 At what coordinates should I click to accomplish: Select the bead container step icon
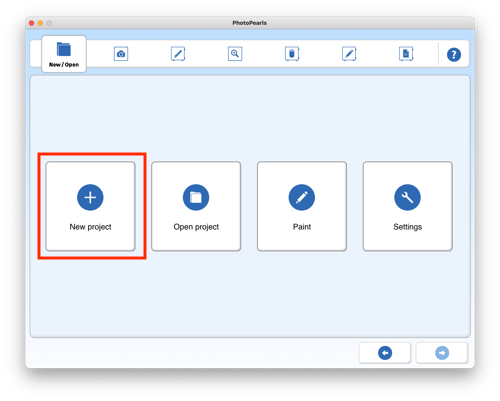pyautogui.click(x=292, y=54)
